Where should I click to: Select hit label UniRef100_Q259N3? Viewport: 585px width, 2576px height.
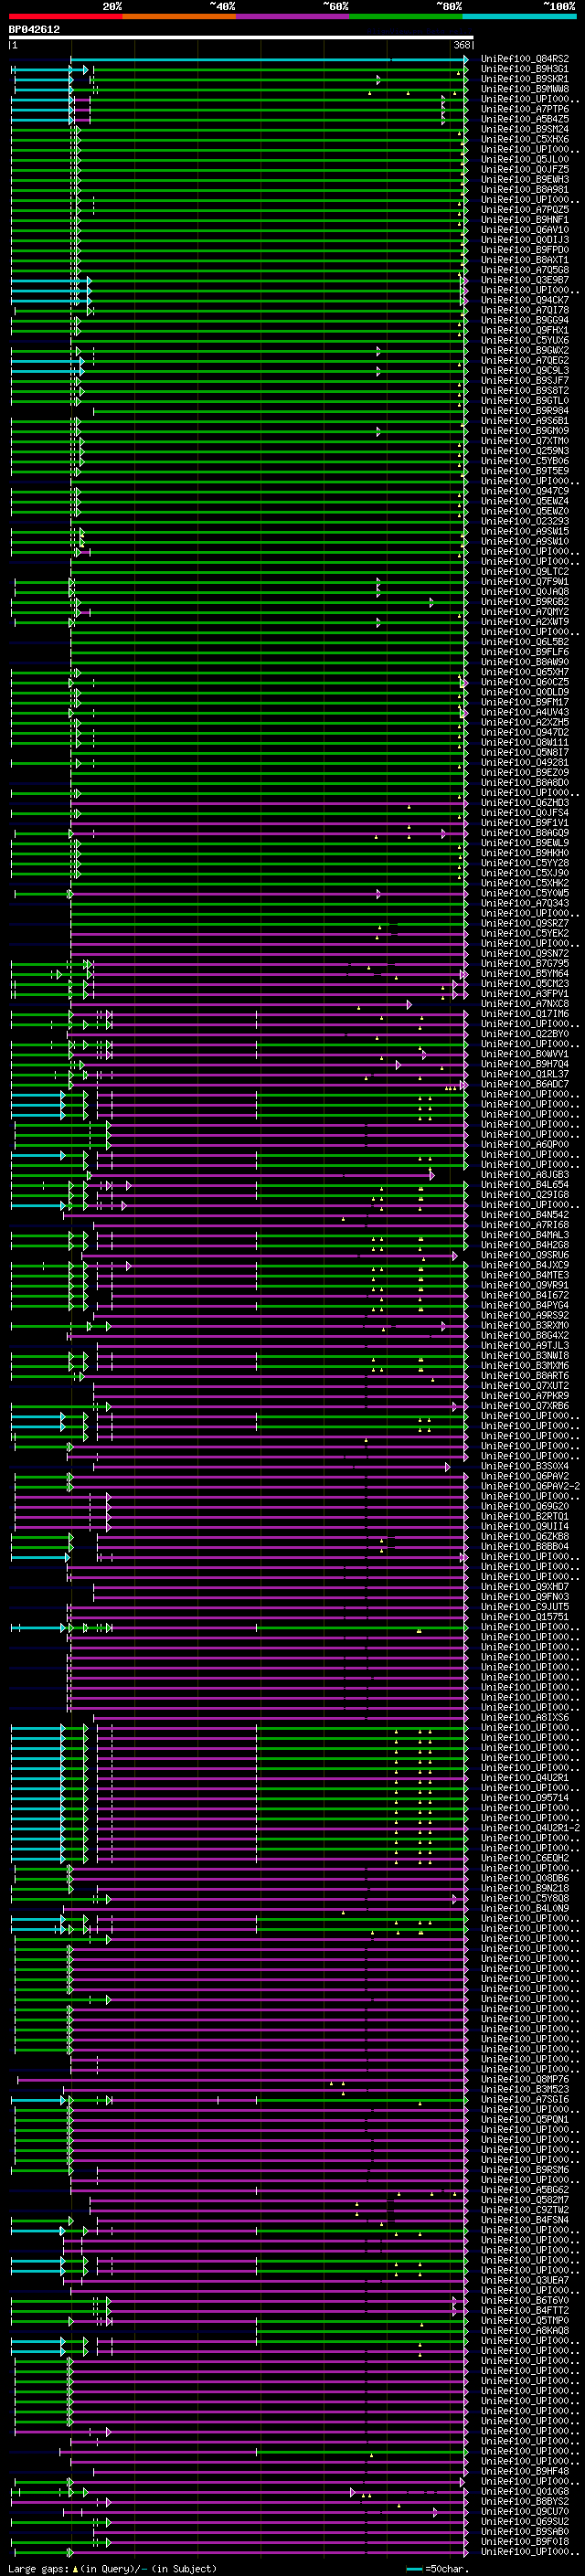(525, 451)
